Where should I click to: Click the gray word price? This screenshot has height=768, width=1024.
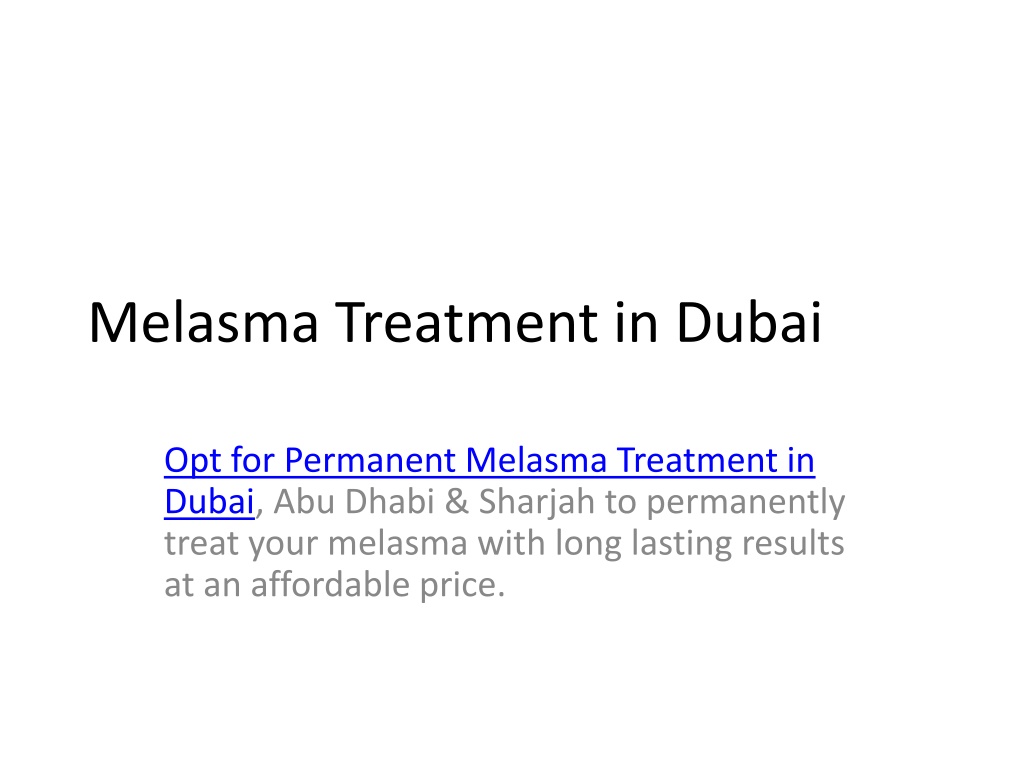[462, 586]
